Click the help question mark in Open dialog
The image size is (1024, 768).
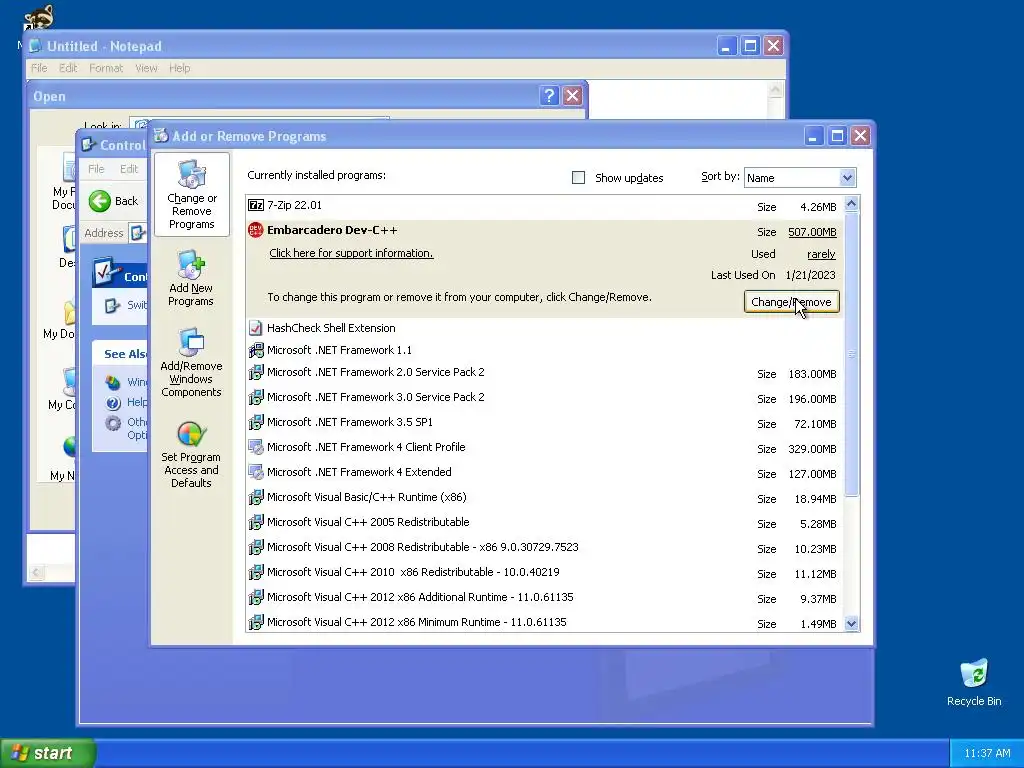pyautogui.click(x=549, y=96)
